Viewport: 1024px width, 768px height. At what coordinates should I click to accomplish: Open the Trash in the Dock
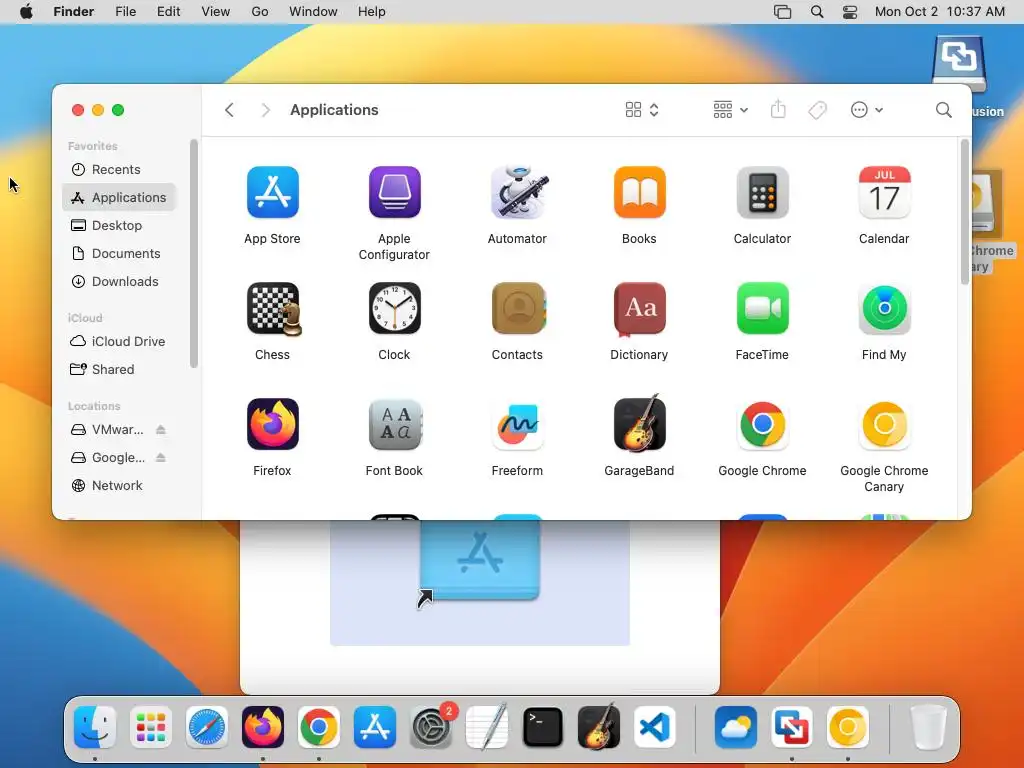coord(928,727)
